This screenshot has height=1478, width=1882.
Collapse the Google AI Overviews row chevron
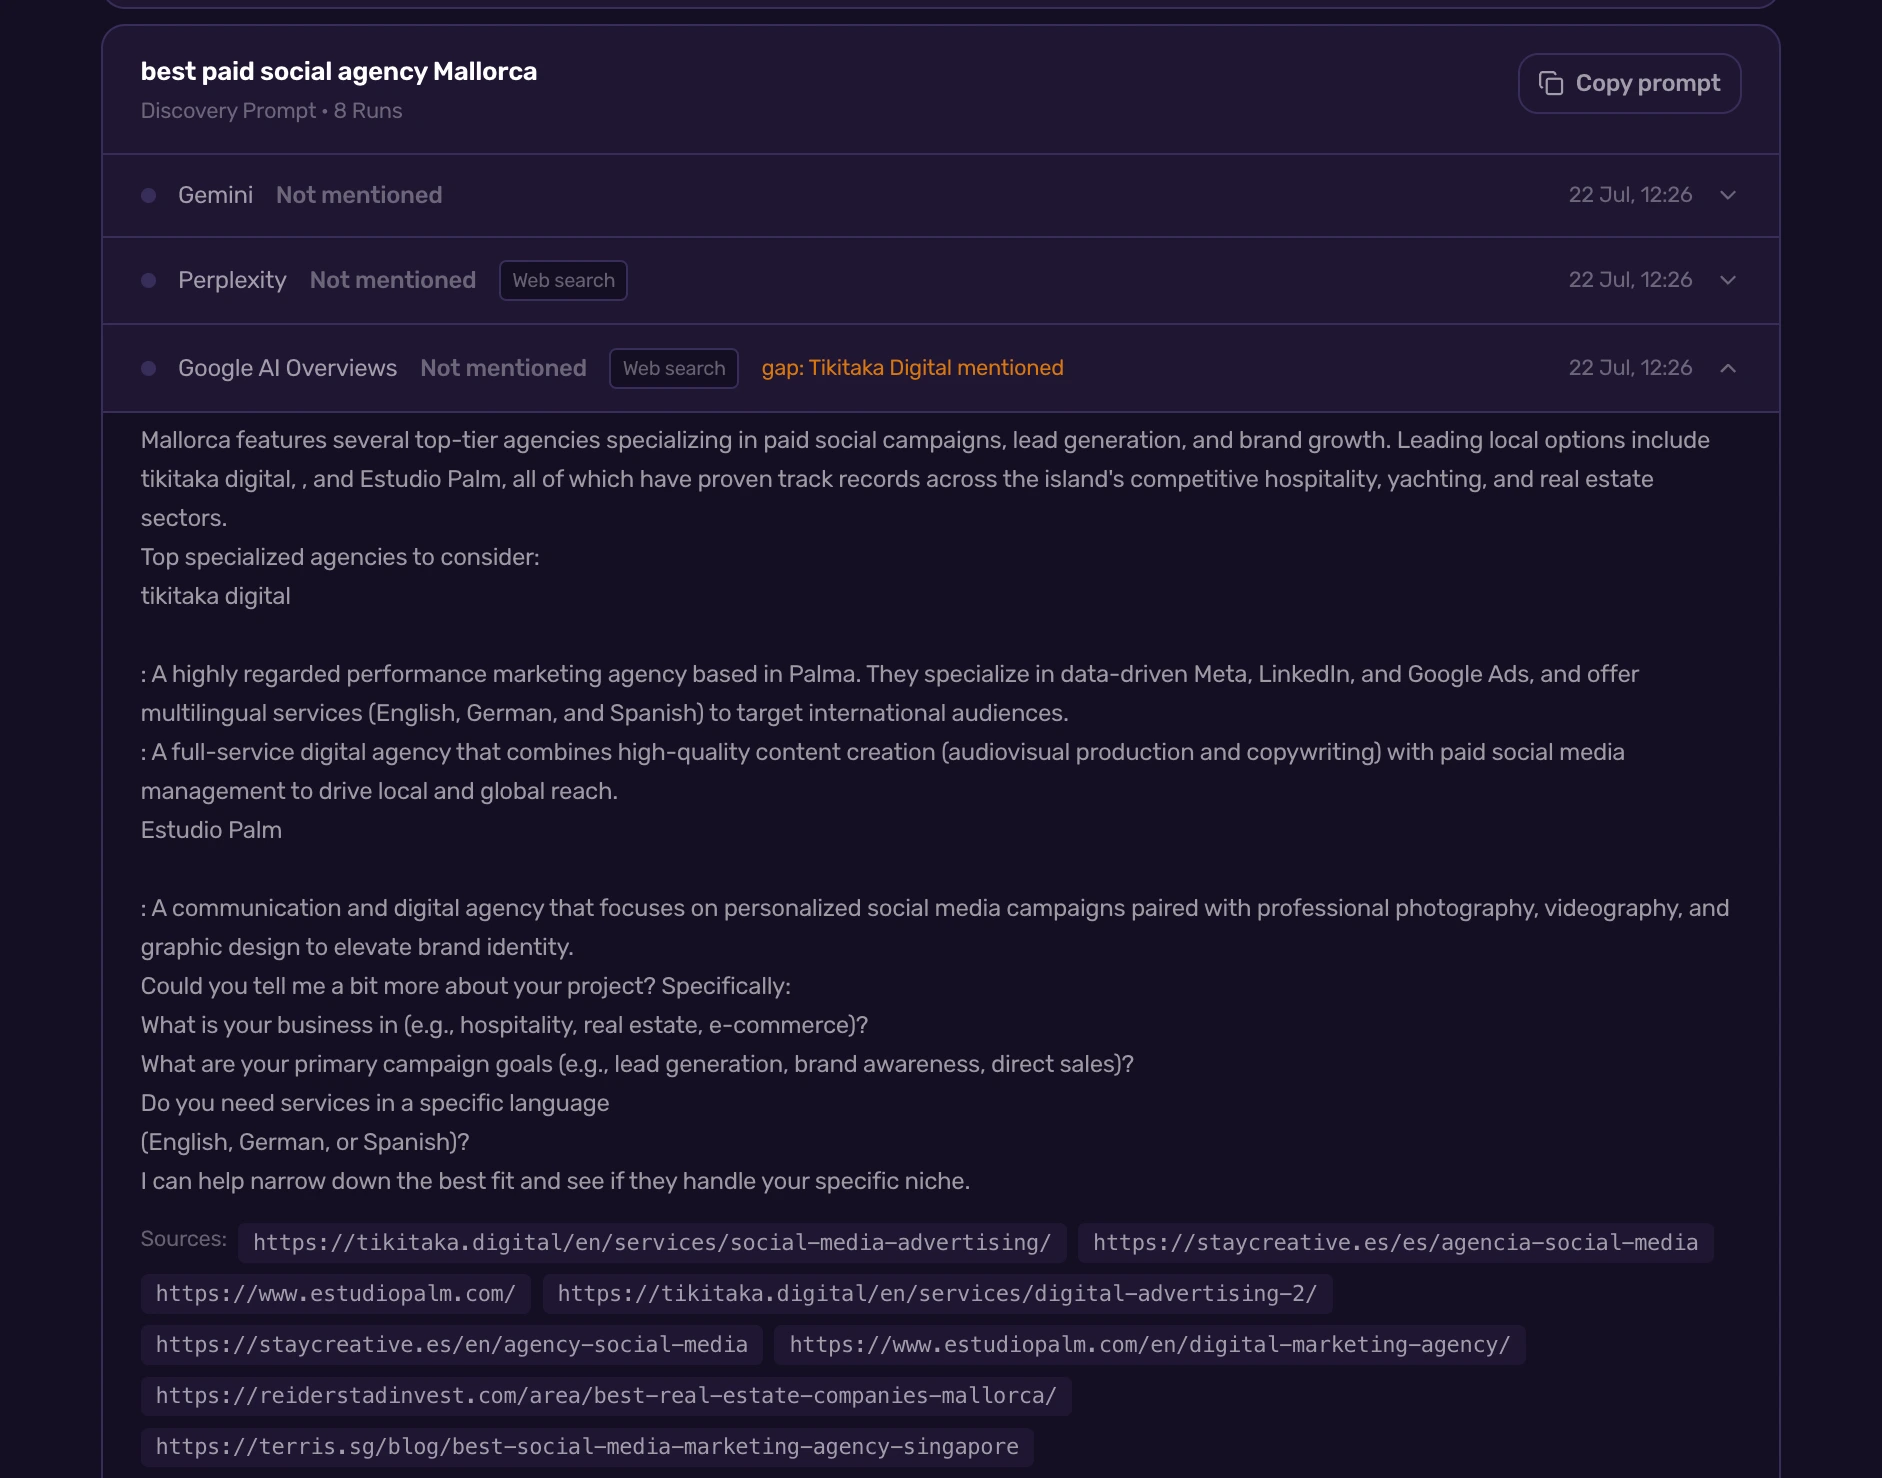tap(1728, 368)
